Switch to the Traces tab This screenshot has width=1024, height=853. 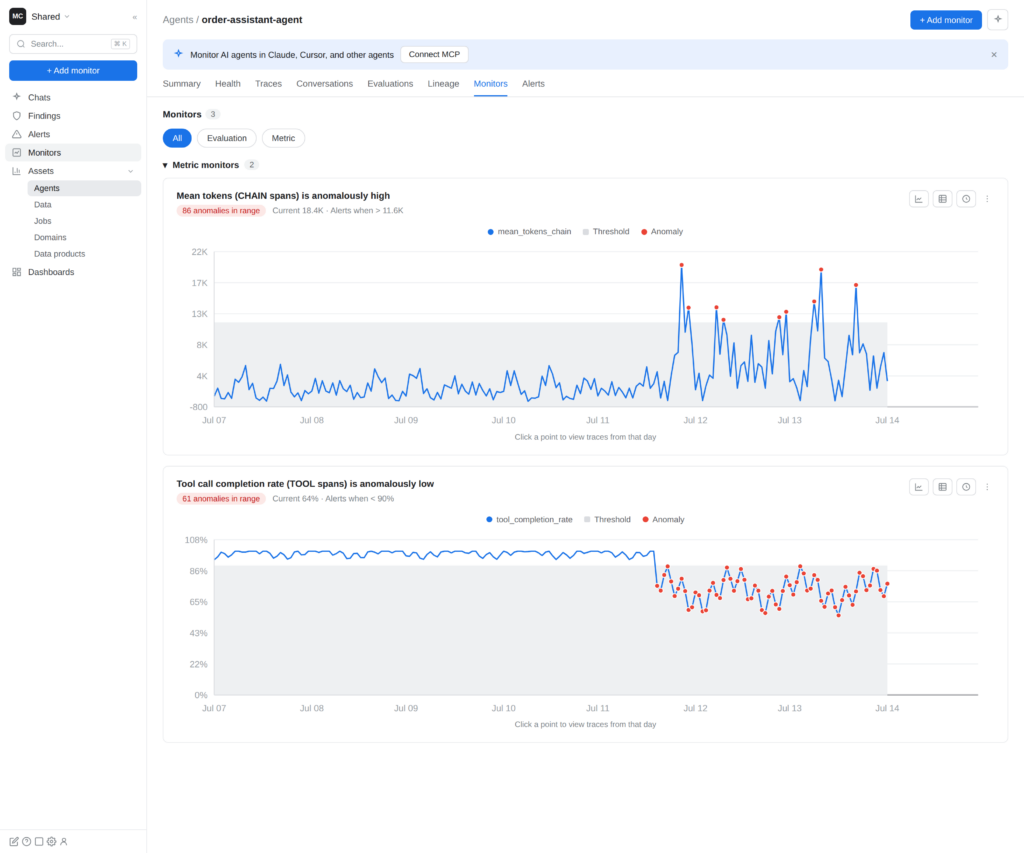coord(268,84)
